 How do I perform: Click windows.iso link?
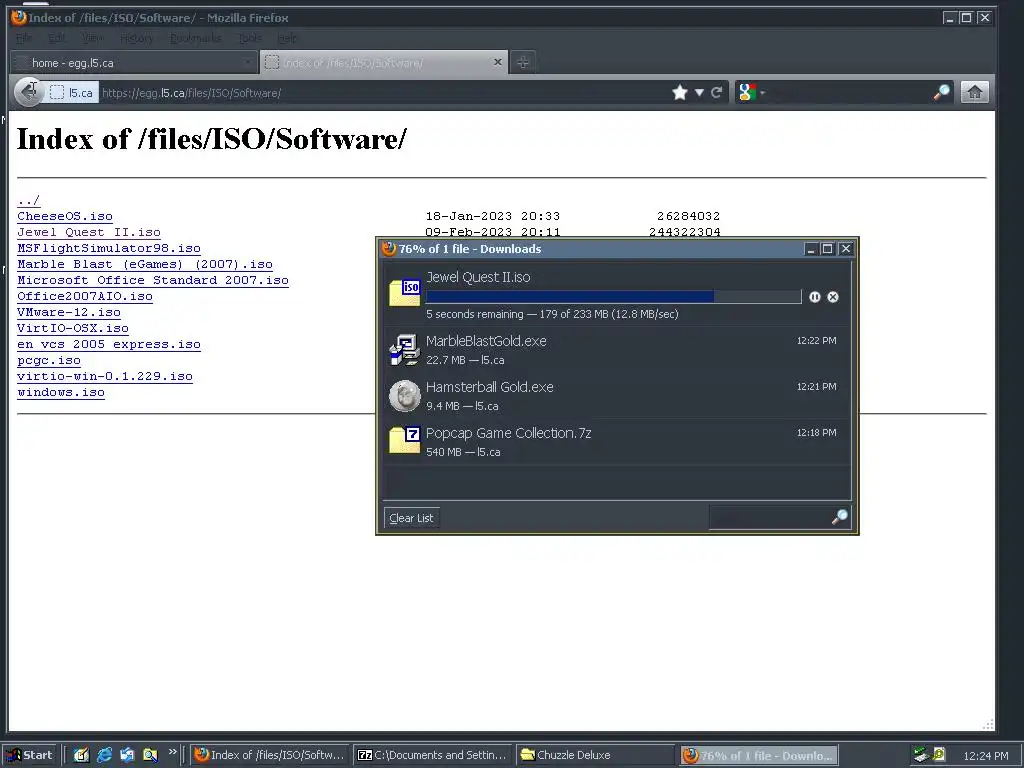61,392
